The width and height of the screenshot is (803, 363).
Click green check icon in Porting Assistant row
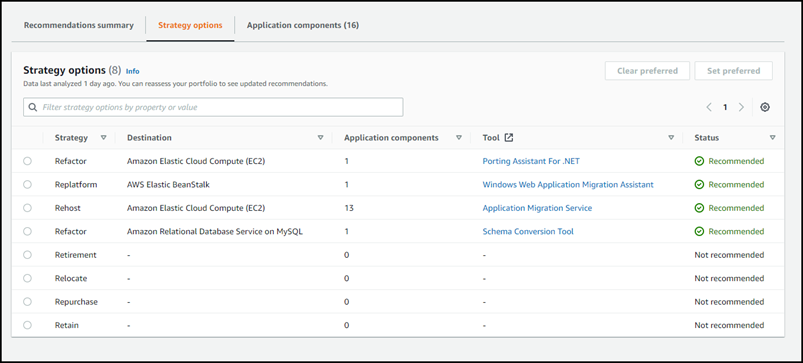699,161
